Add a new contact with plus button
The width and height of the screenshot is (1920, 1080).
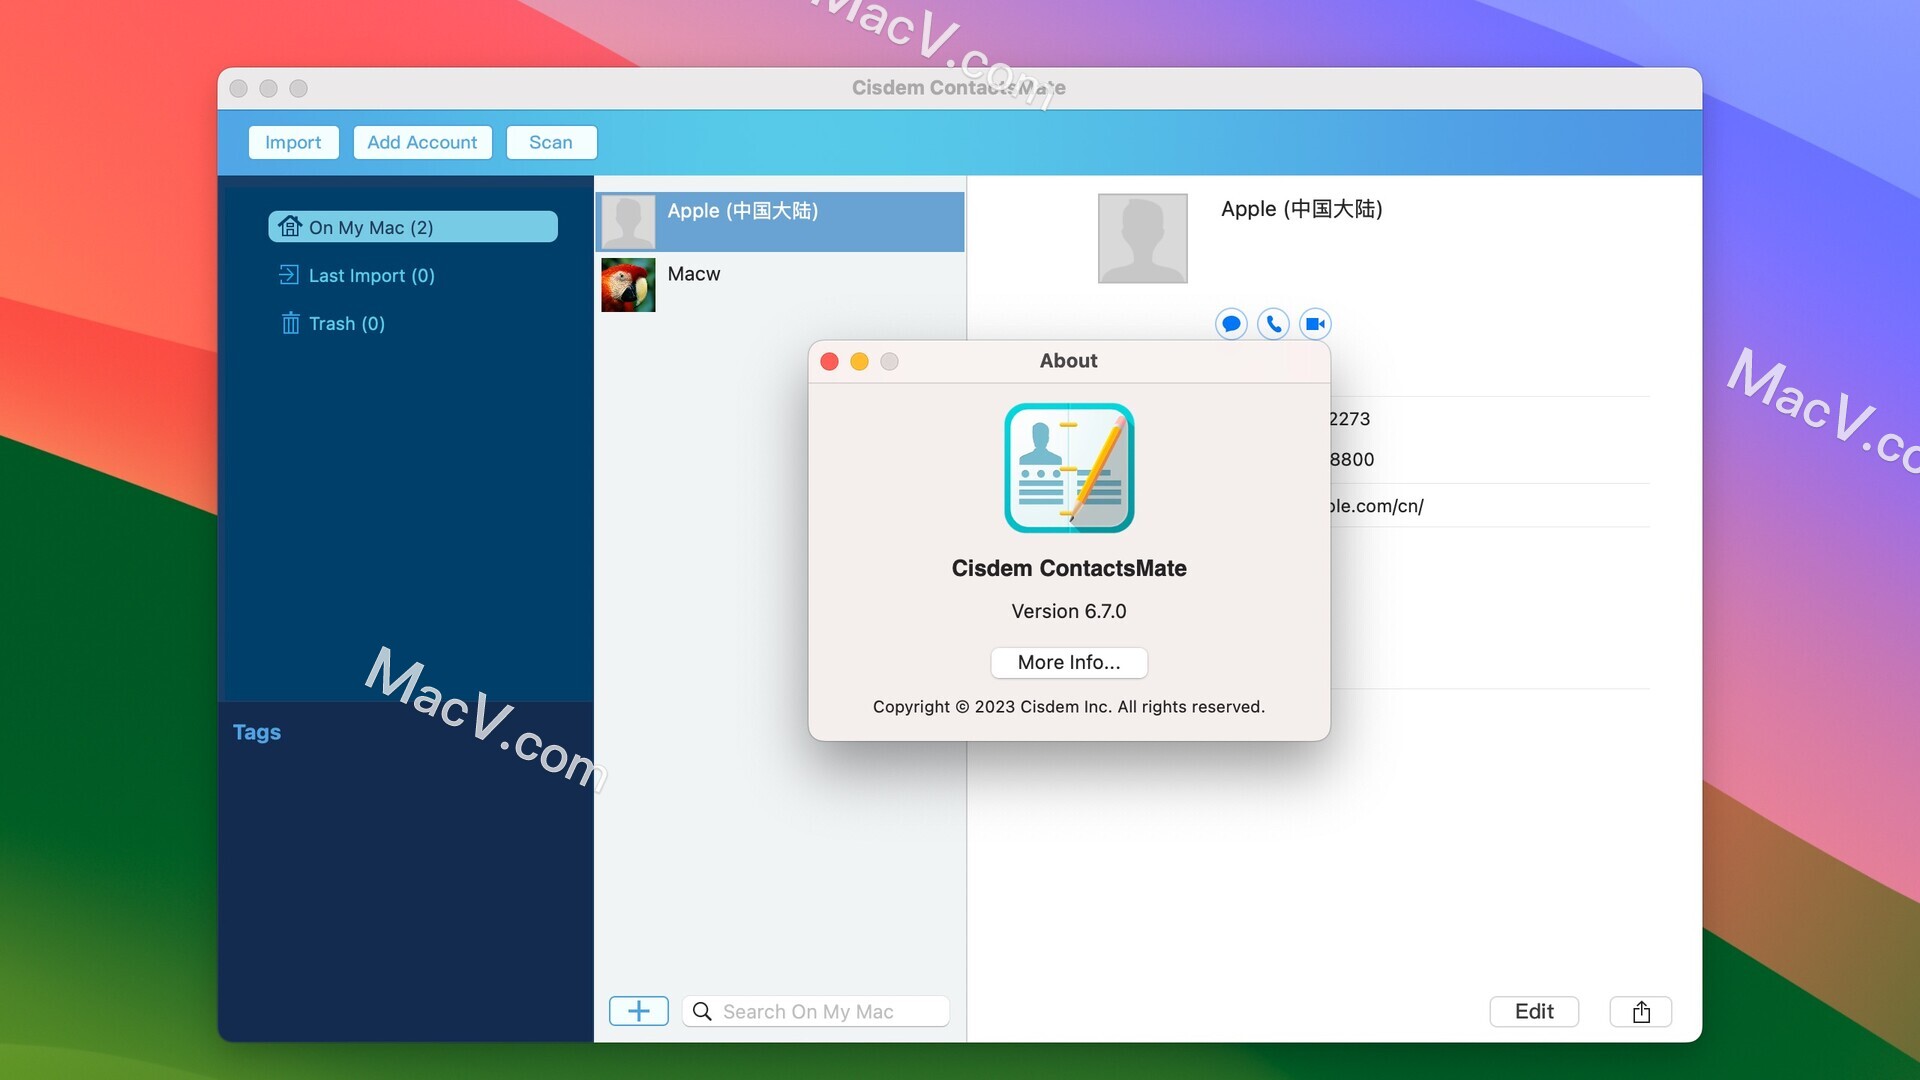click(638, 1011)
